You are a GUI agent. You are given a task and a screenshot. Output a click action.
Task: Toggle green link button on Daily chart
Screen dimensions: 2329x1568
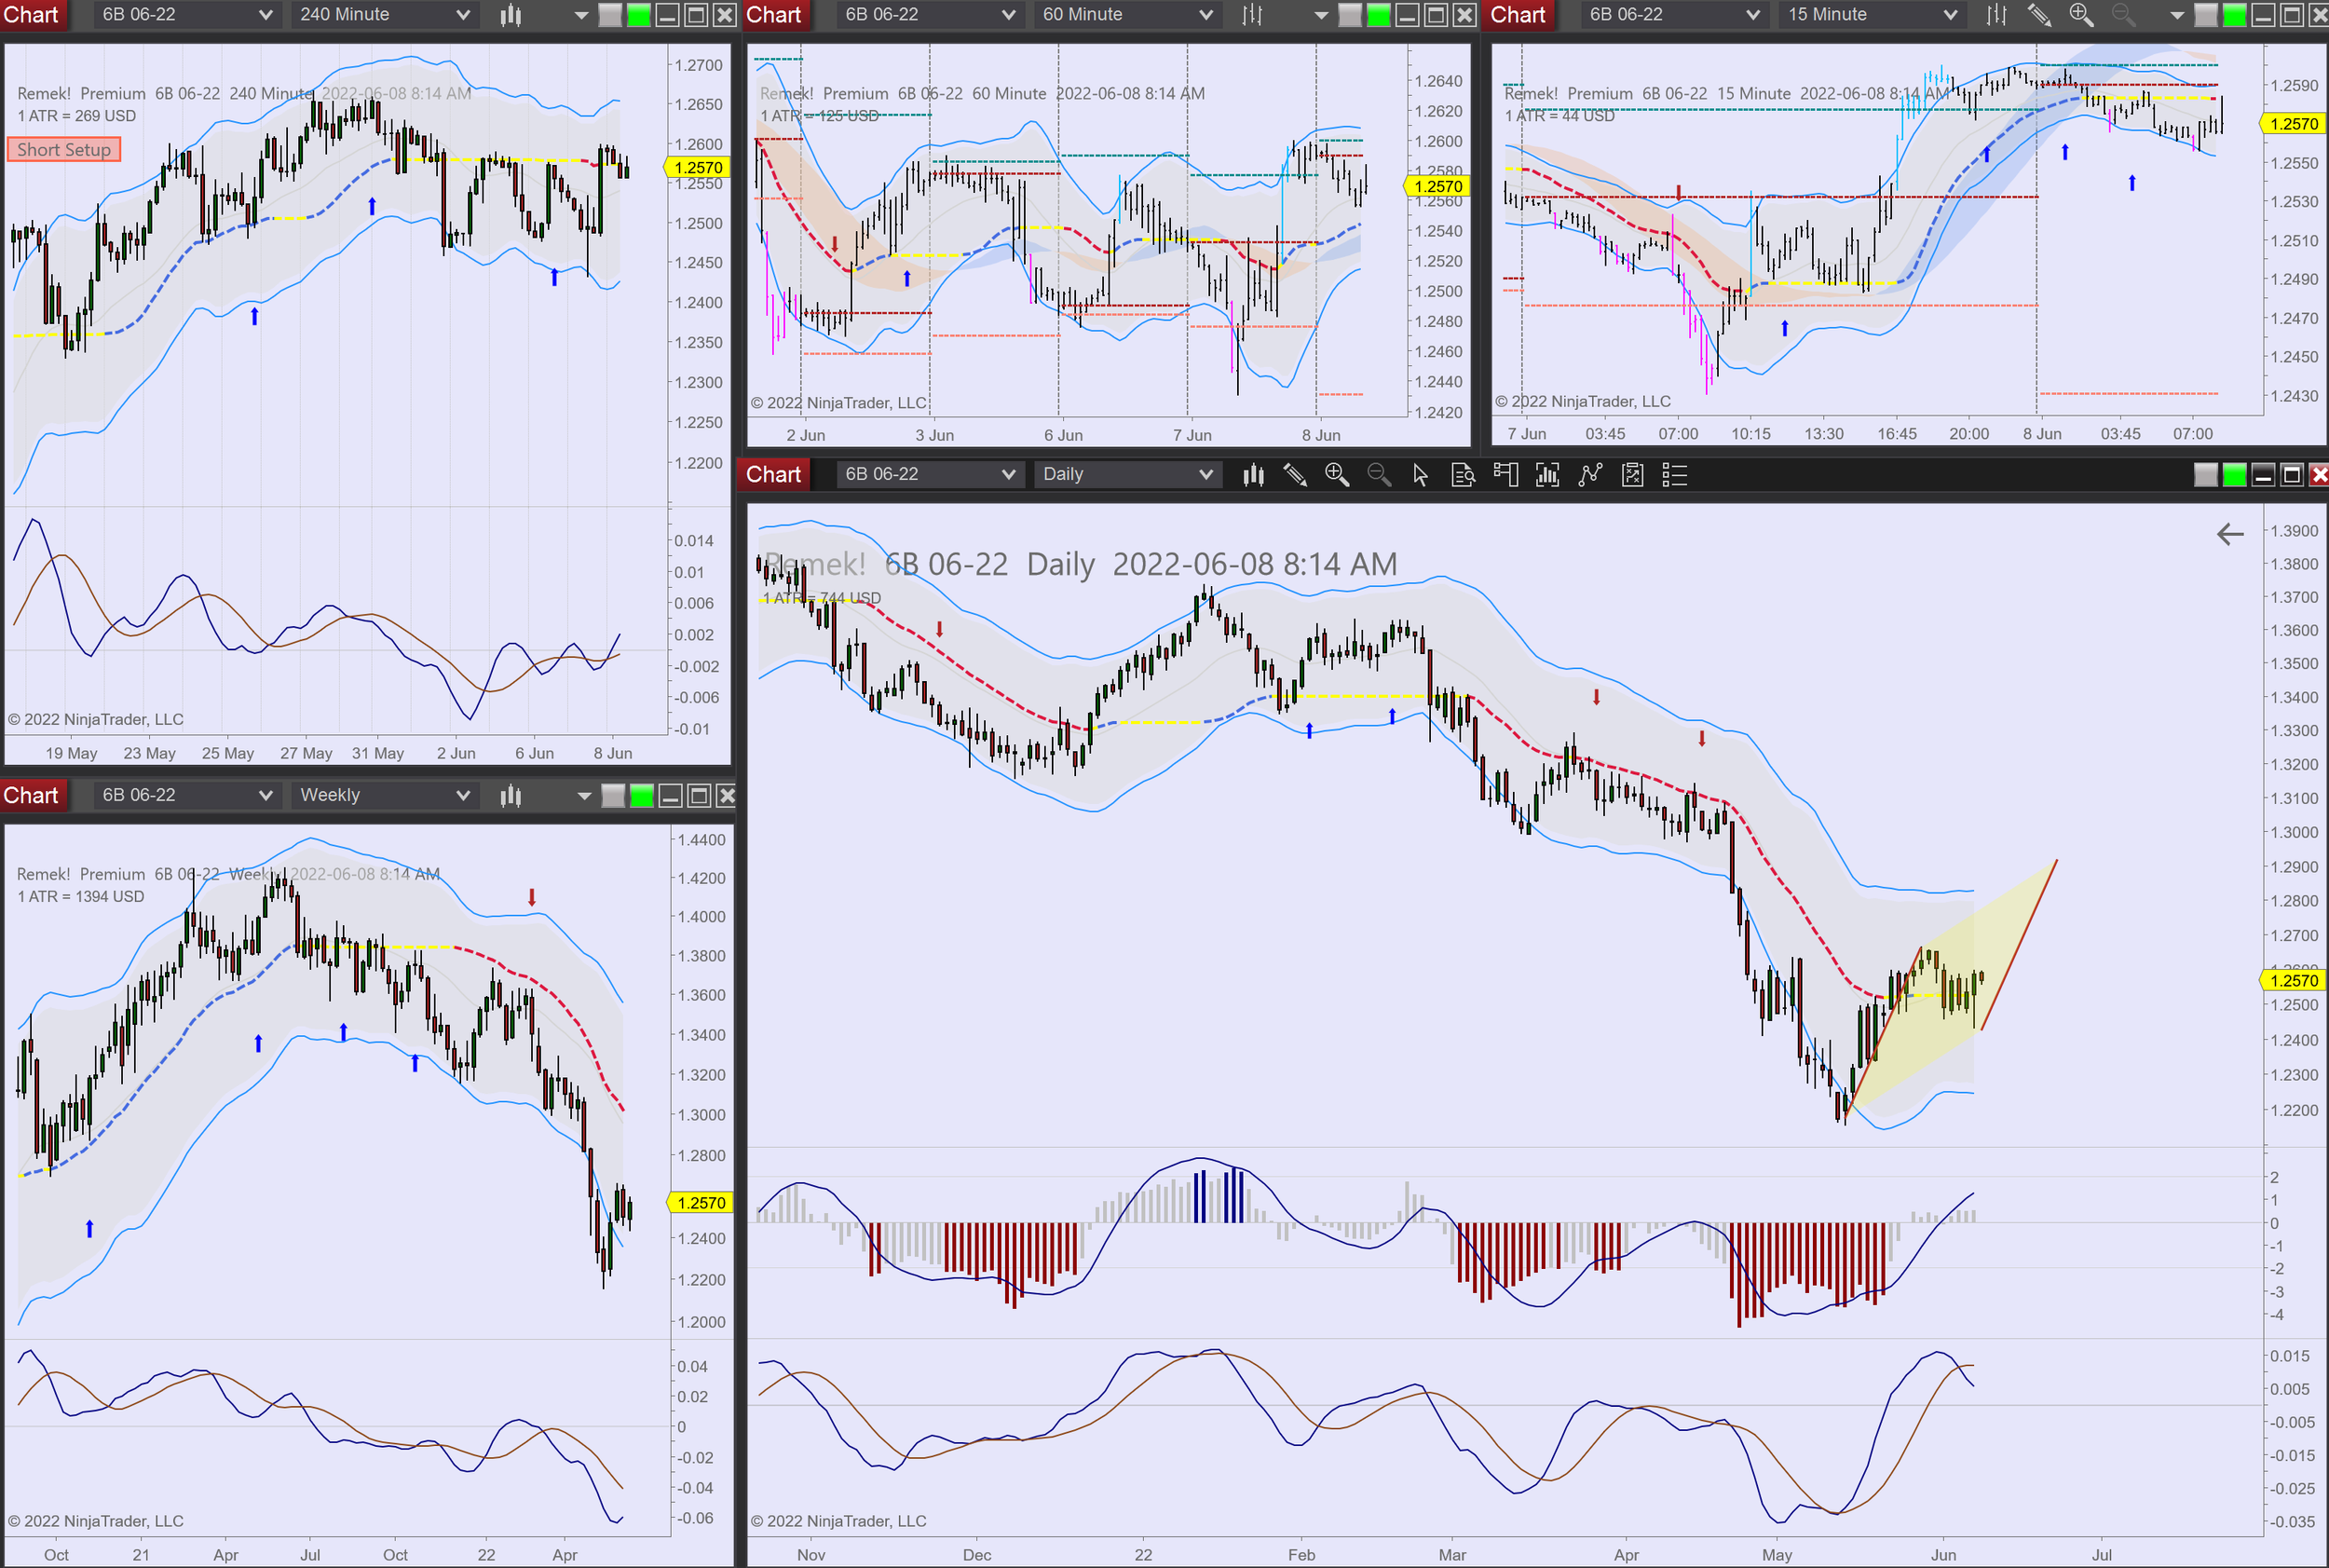(x=2234, y=475)
